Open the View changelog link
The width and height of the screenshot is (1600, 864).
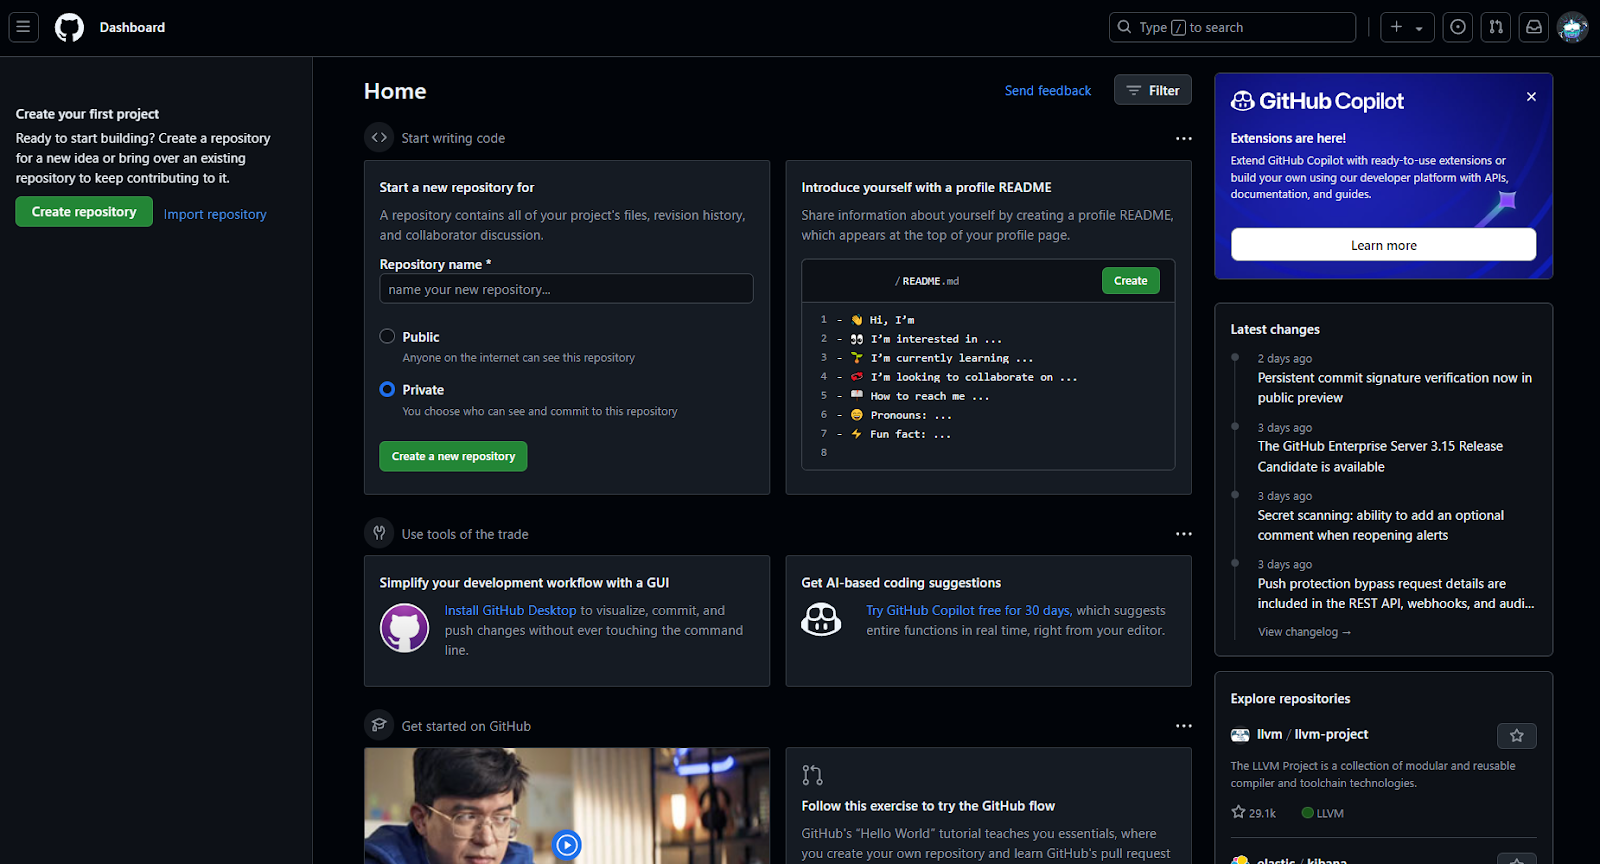(1304, 632)
